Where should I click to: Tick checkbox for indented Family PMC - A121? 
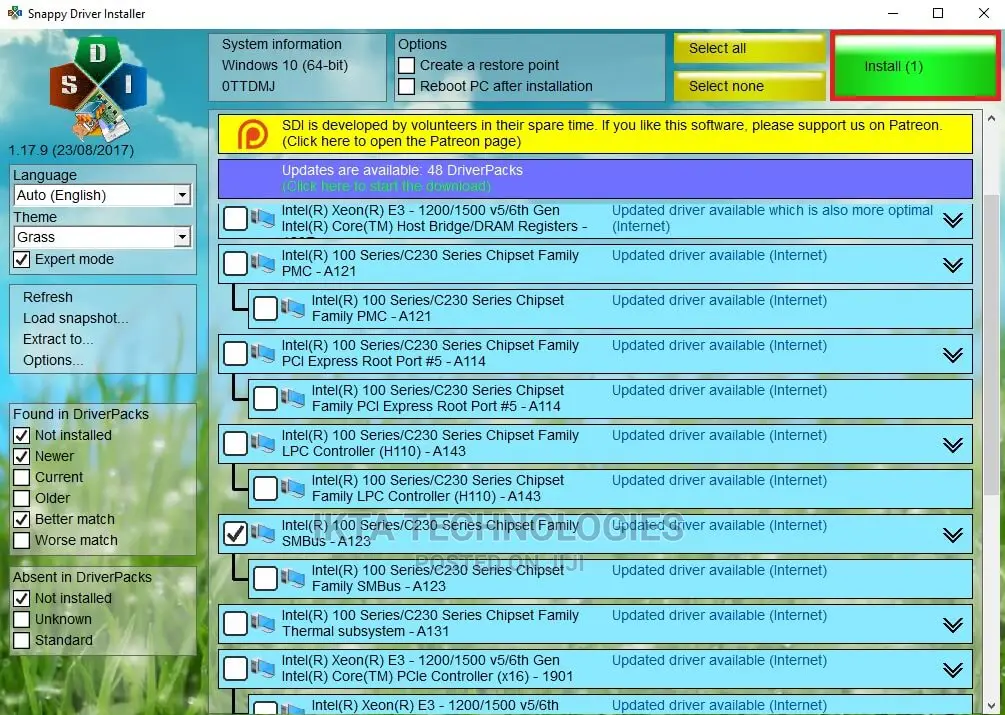(265, 308)
